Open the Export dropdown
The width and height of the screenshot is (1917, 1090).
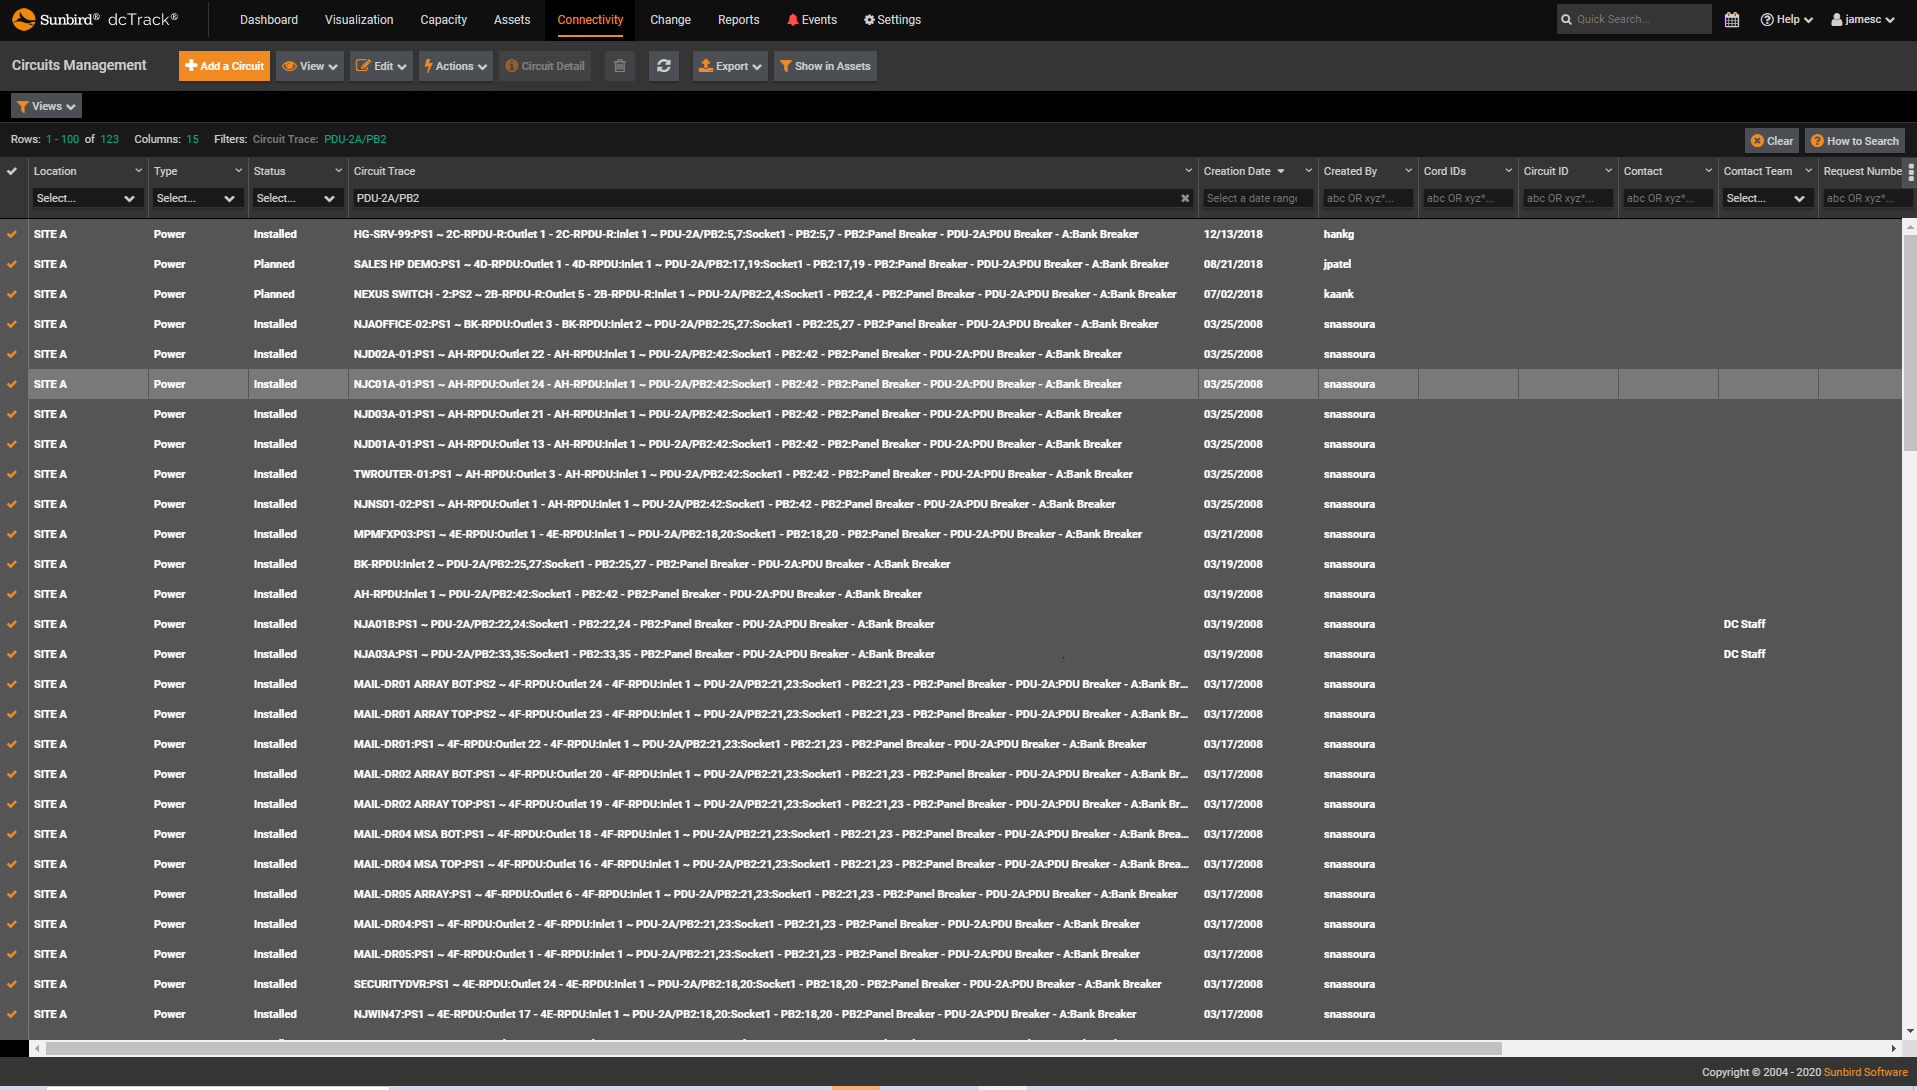730,65
